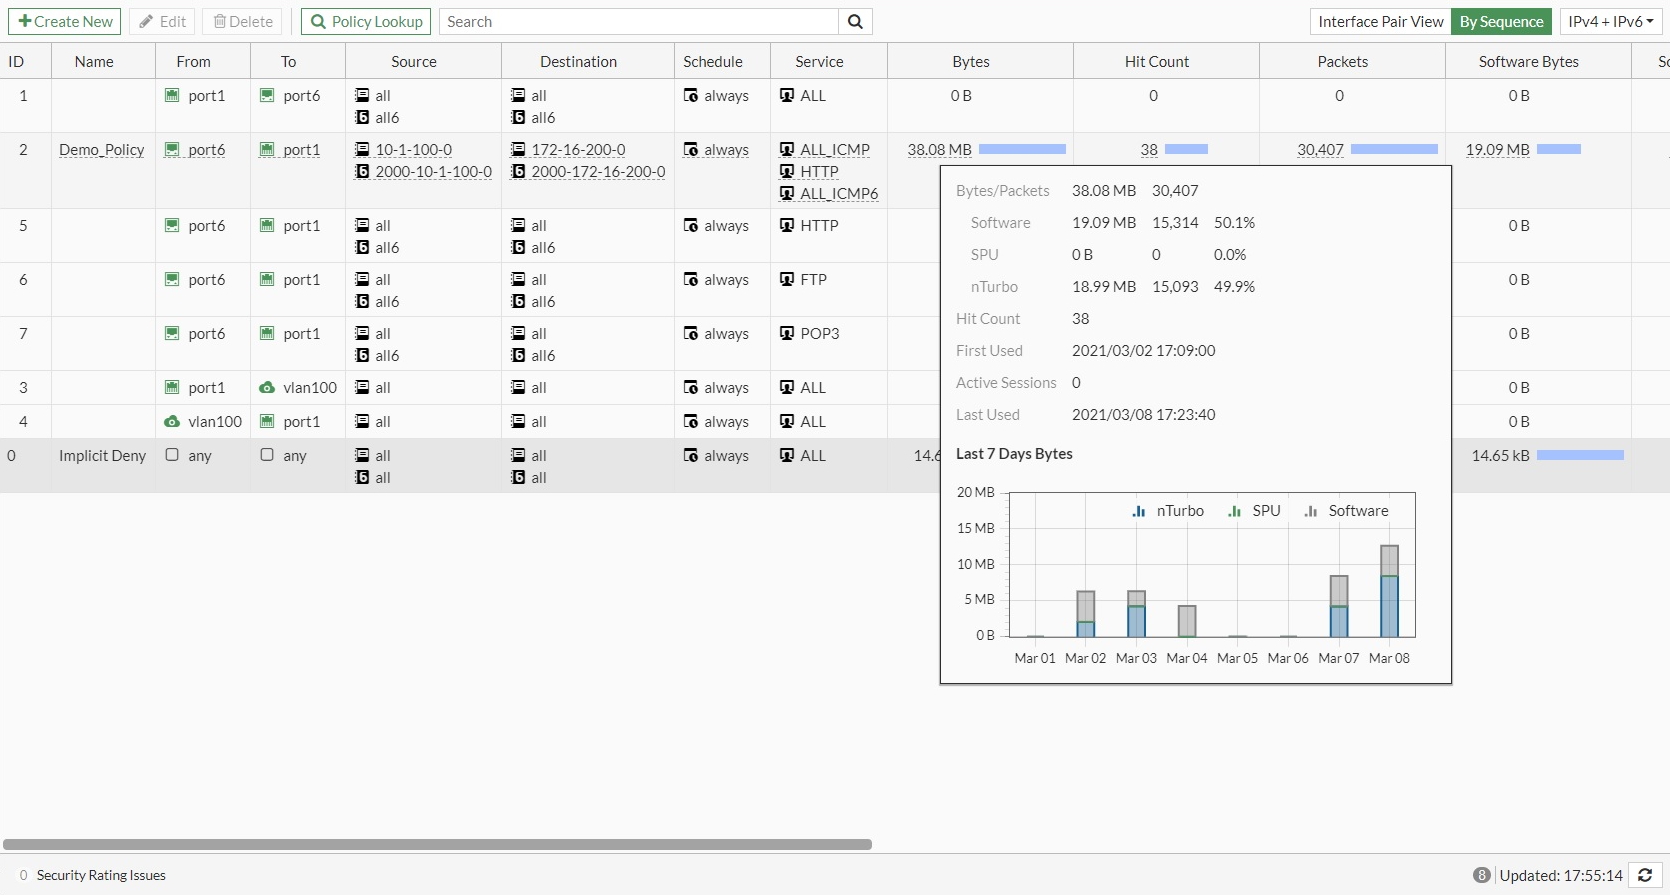Screen dimensions: 1670x895
Task: Click the port1 interface icon in policy 1's From column
Action: pyautogui.click(x=172, y=96)
